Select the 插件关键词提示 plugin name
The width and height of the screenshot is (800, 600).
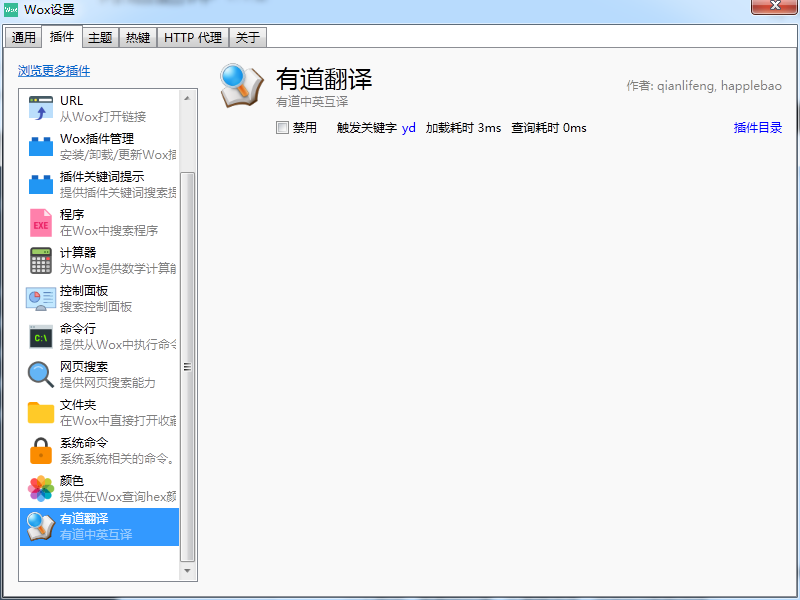tap(102, 177)
